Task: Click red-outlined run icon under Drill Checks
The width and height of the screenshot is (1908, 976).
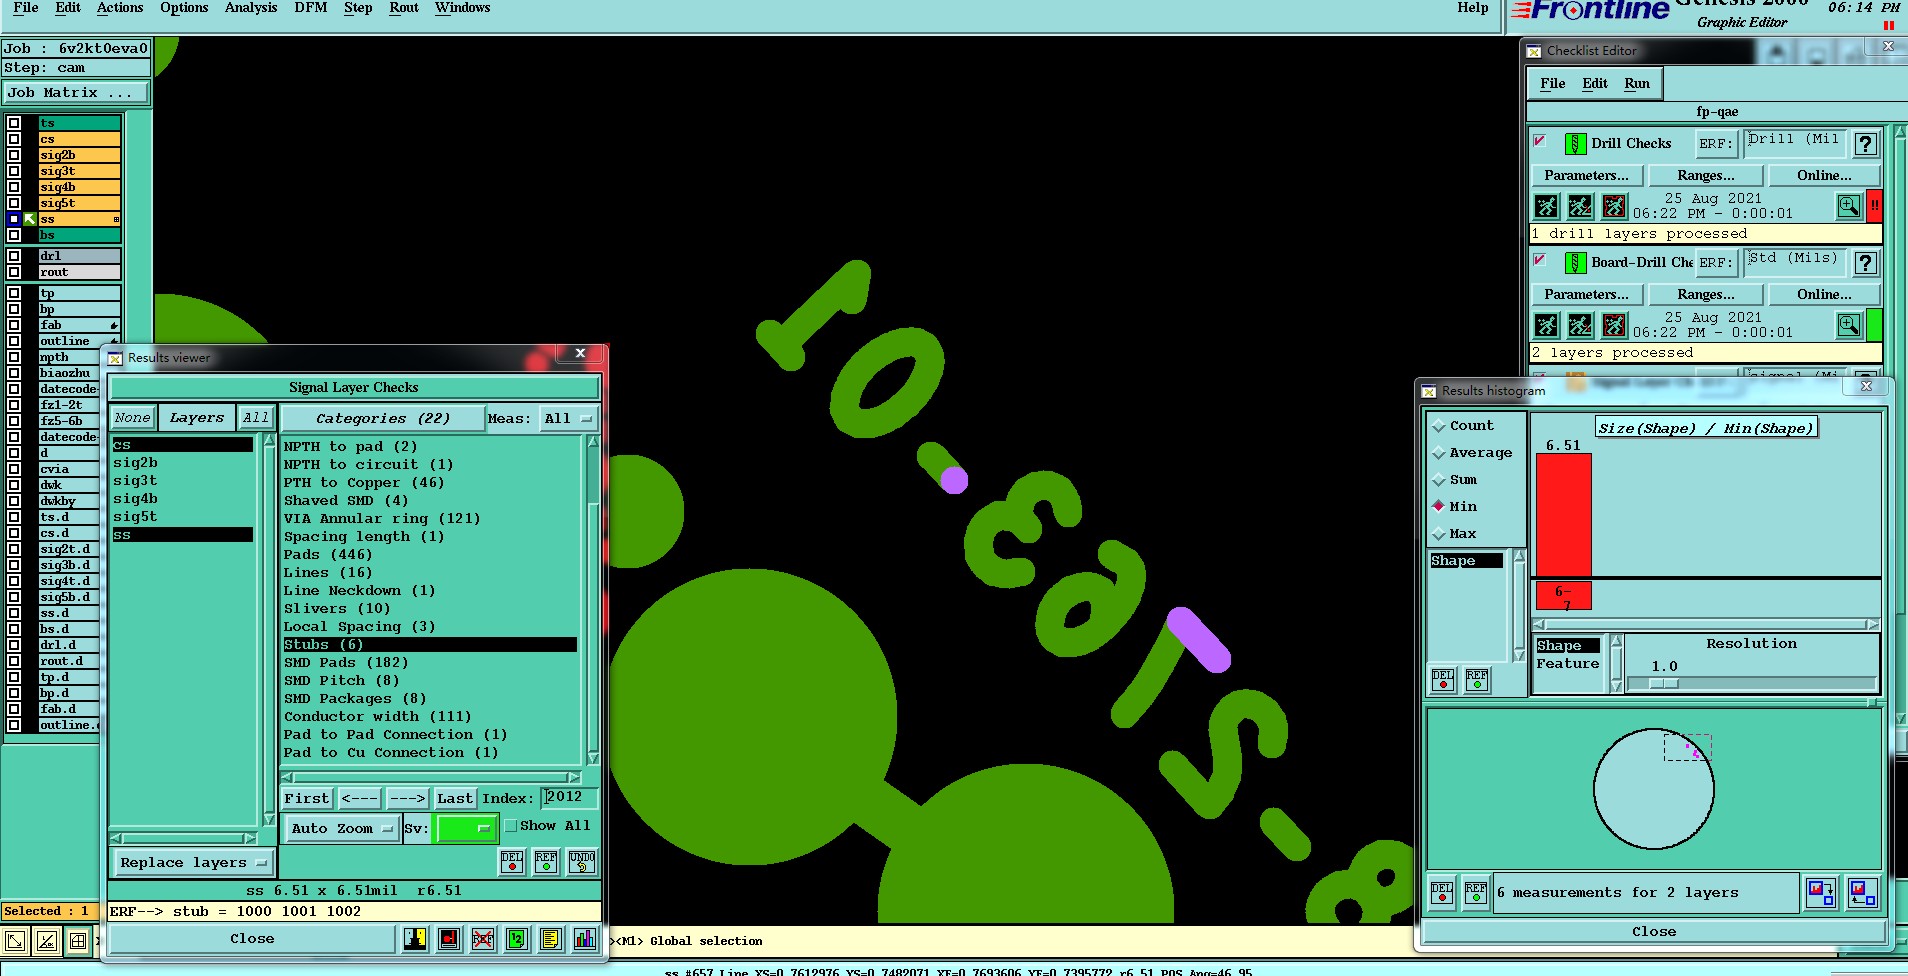Action: coord(1614,206)
